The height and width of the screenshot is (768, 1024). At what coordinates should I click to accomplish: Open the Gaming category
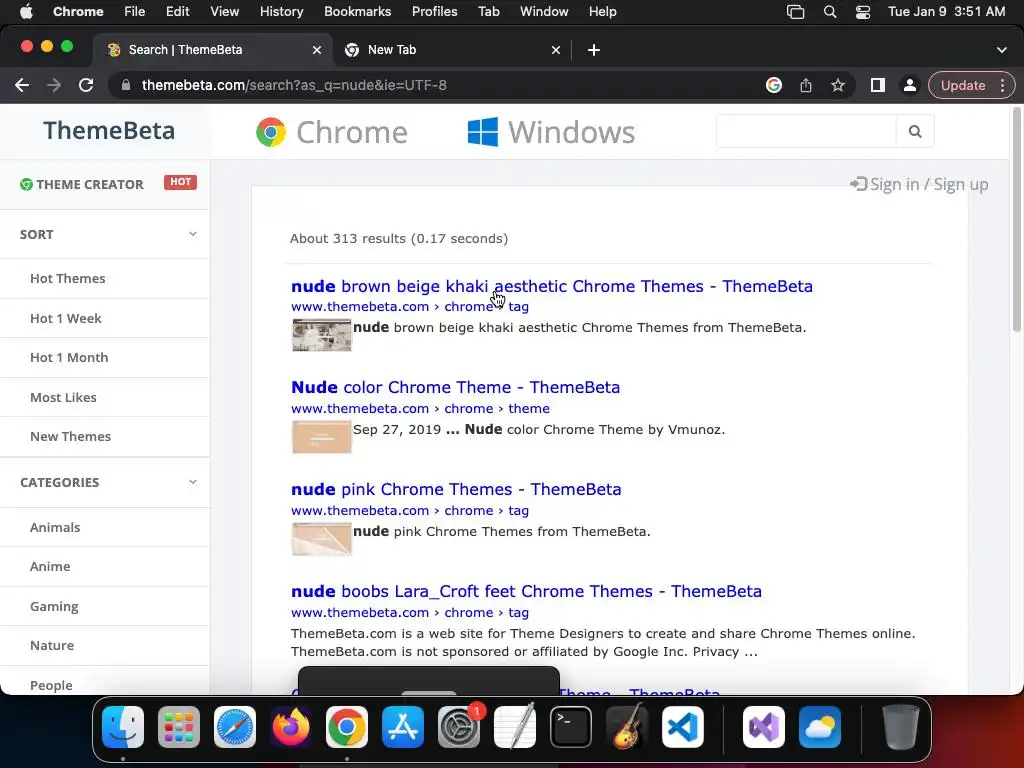(54, 607)
